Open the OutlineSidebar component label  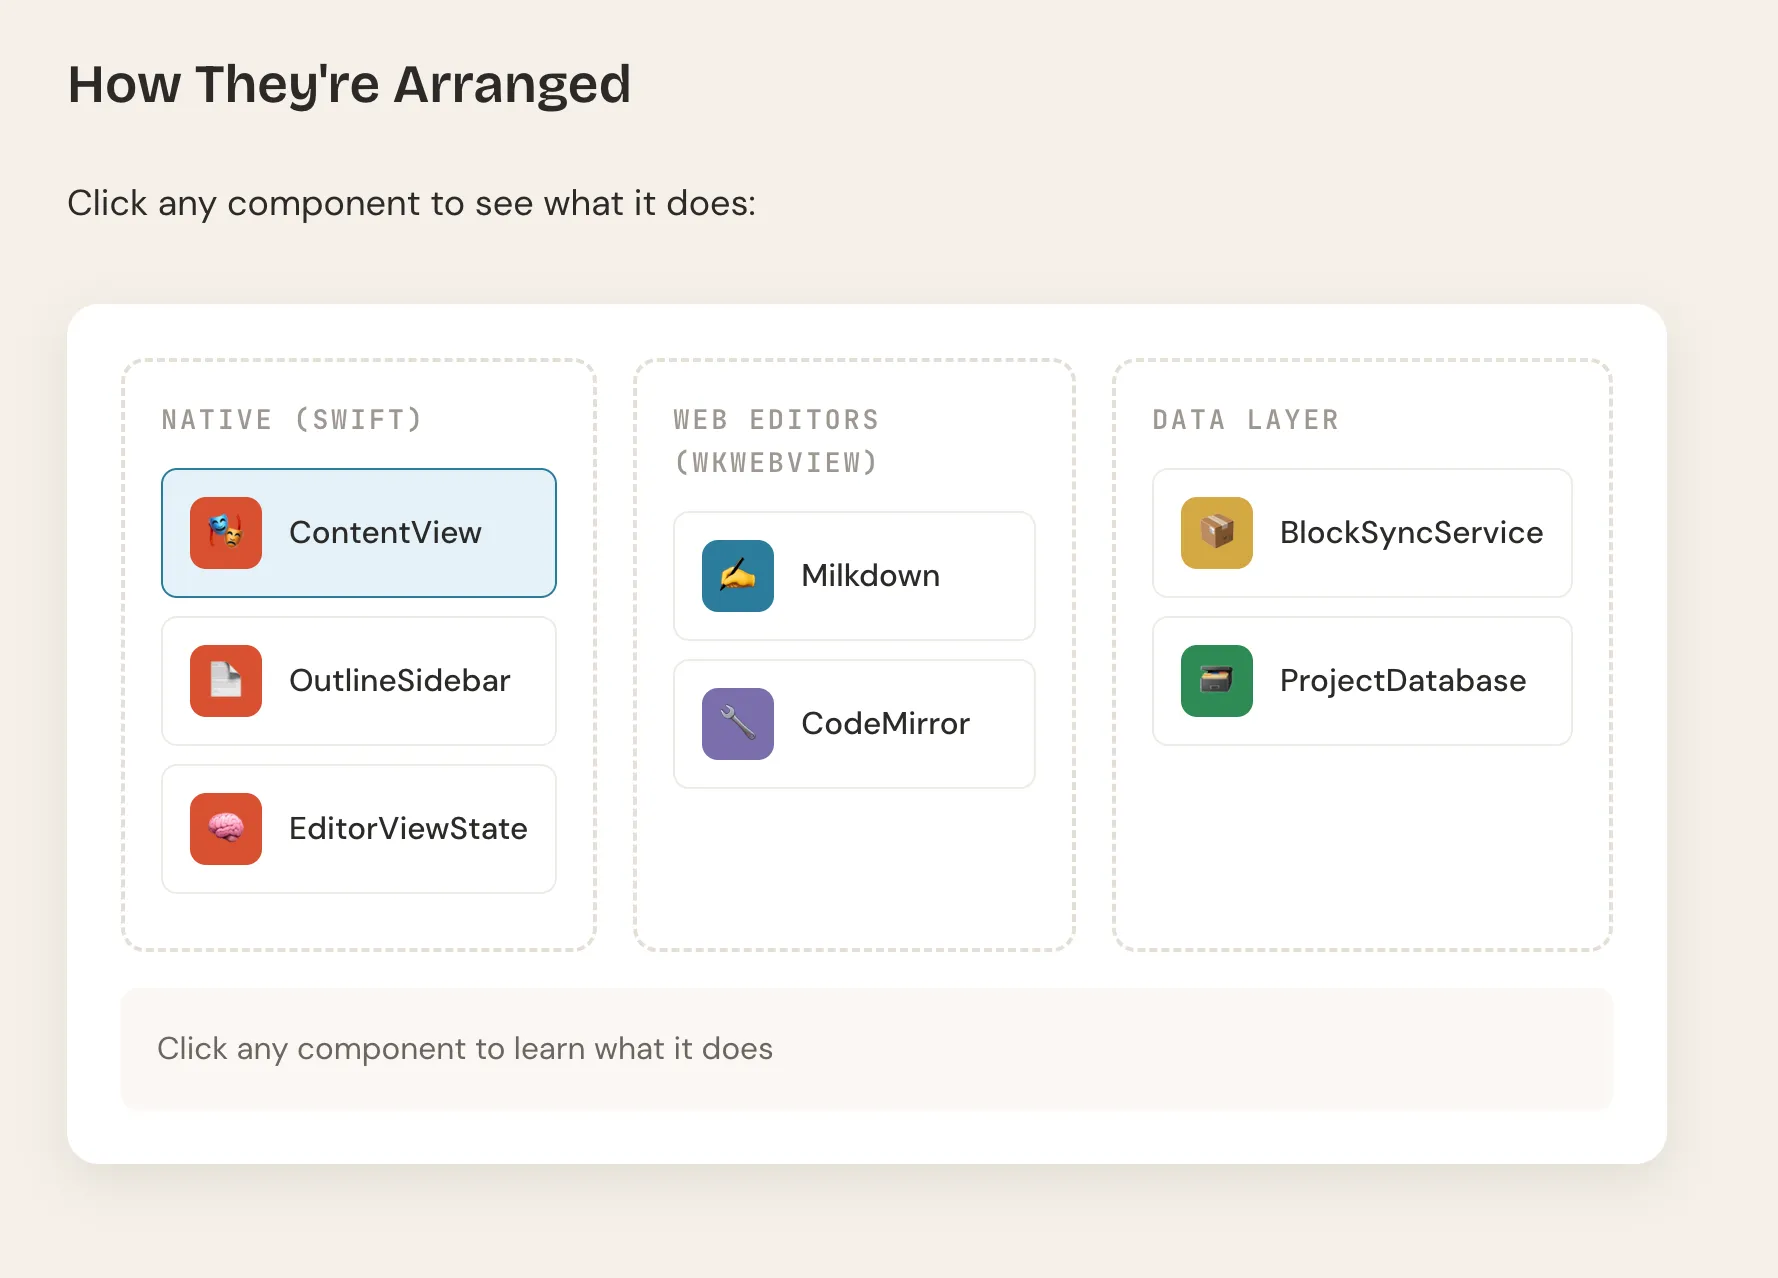[x=399, y=681]
